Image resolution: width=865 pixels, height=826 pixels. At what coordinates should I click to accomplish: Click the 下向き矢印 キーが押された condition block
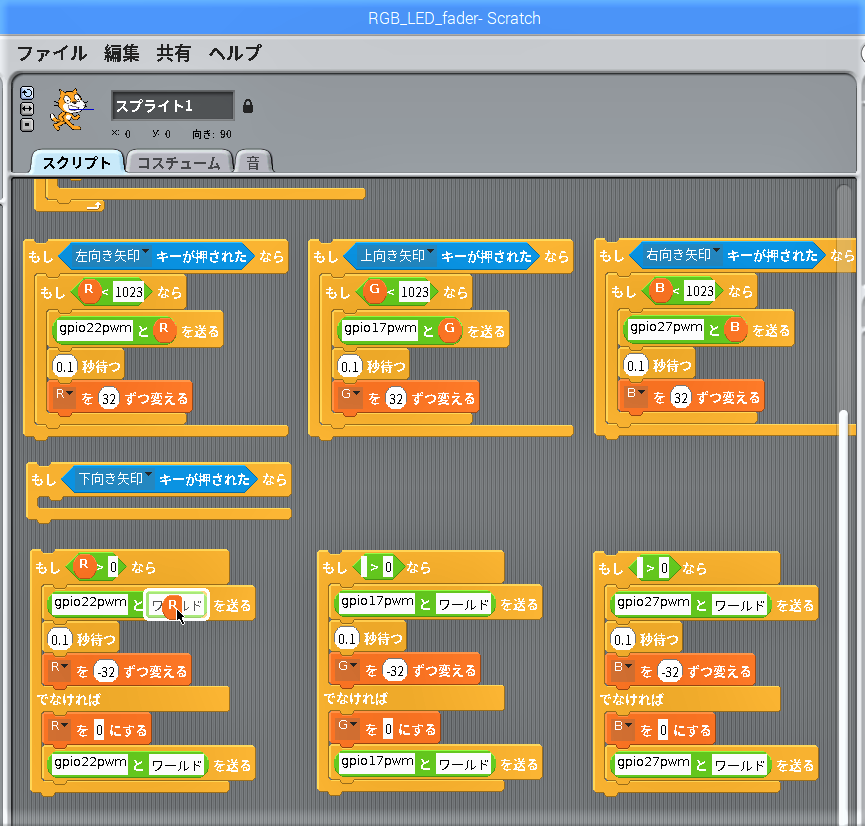click(x=160, y=479)
